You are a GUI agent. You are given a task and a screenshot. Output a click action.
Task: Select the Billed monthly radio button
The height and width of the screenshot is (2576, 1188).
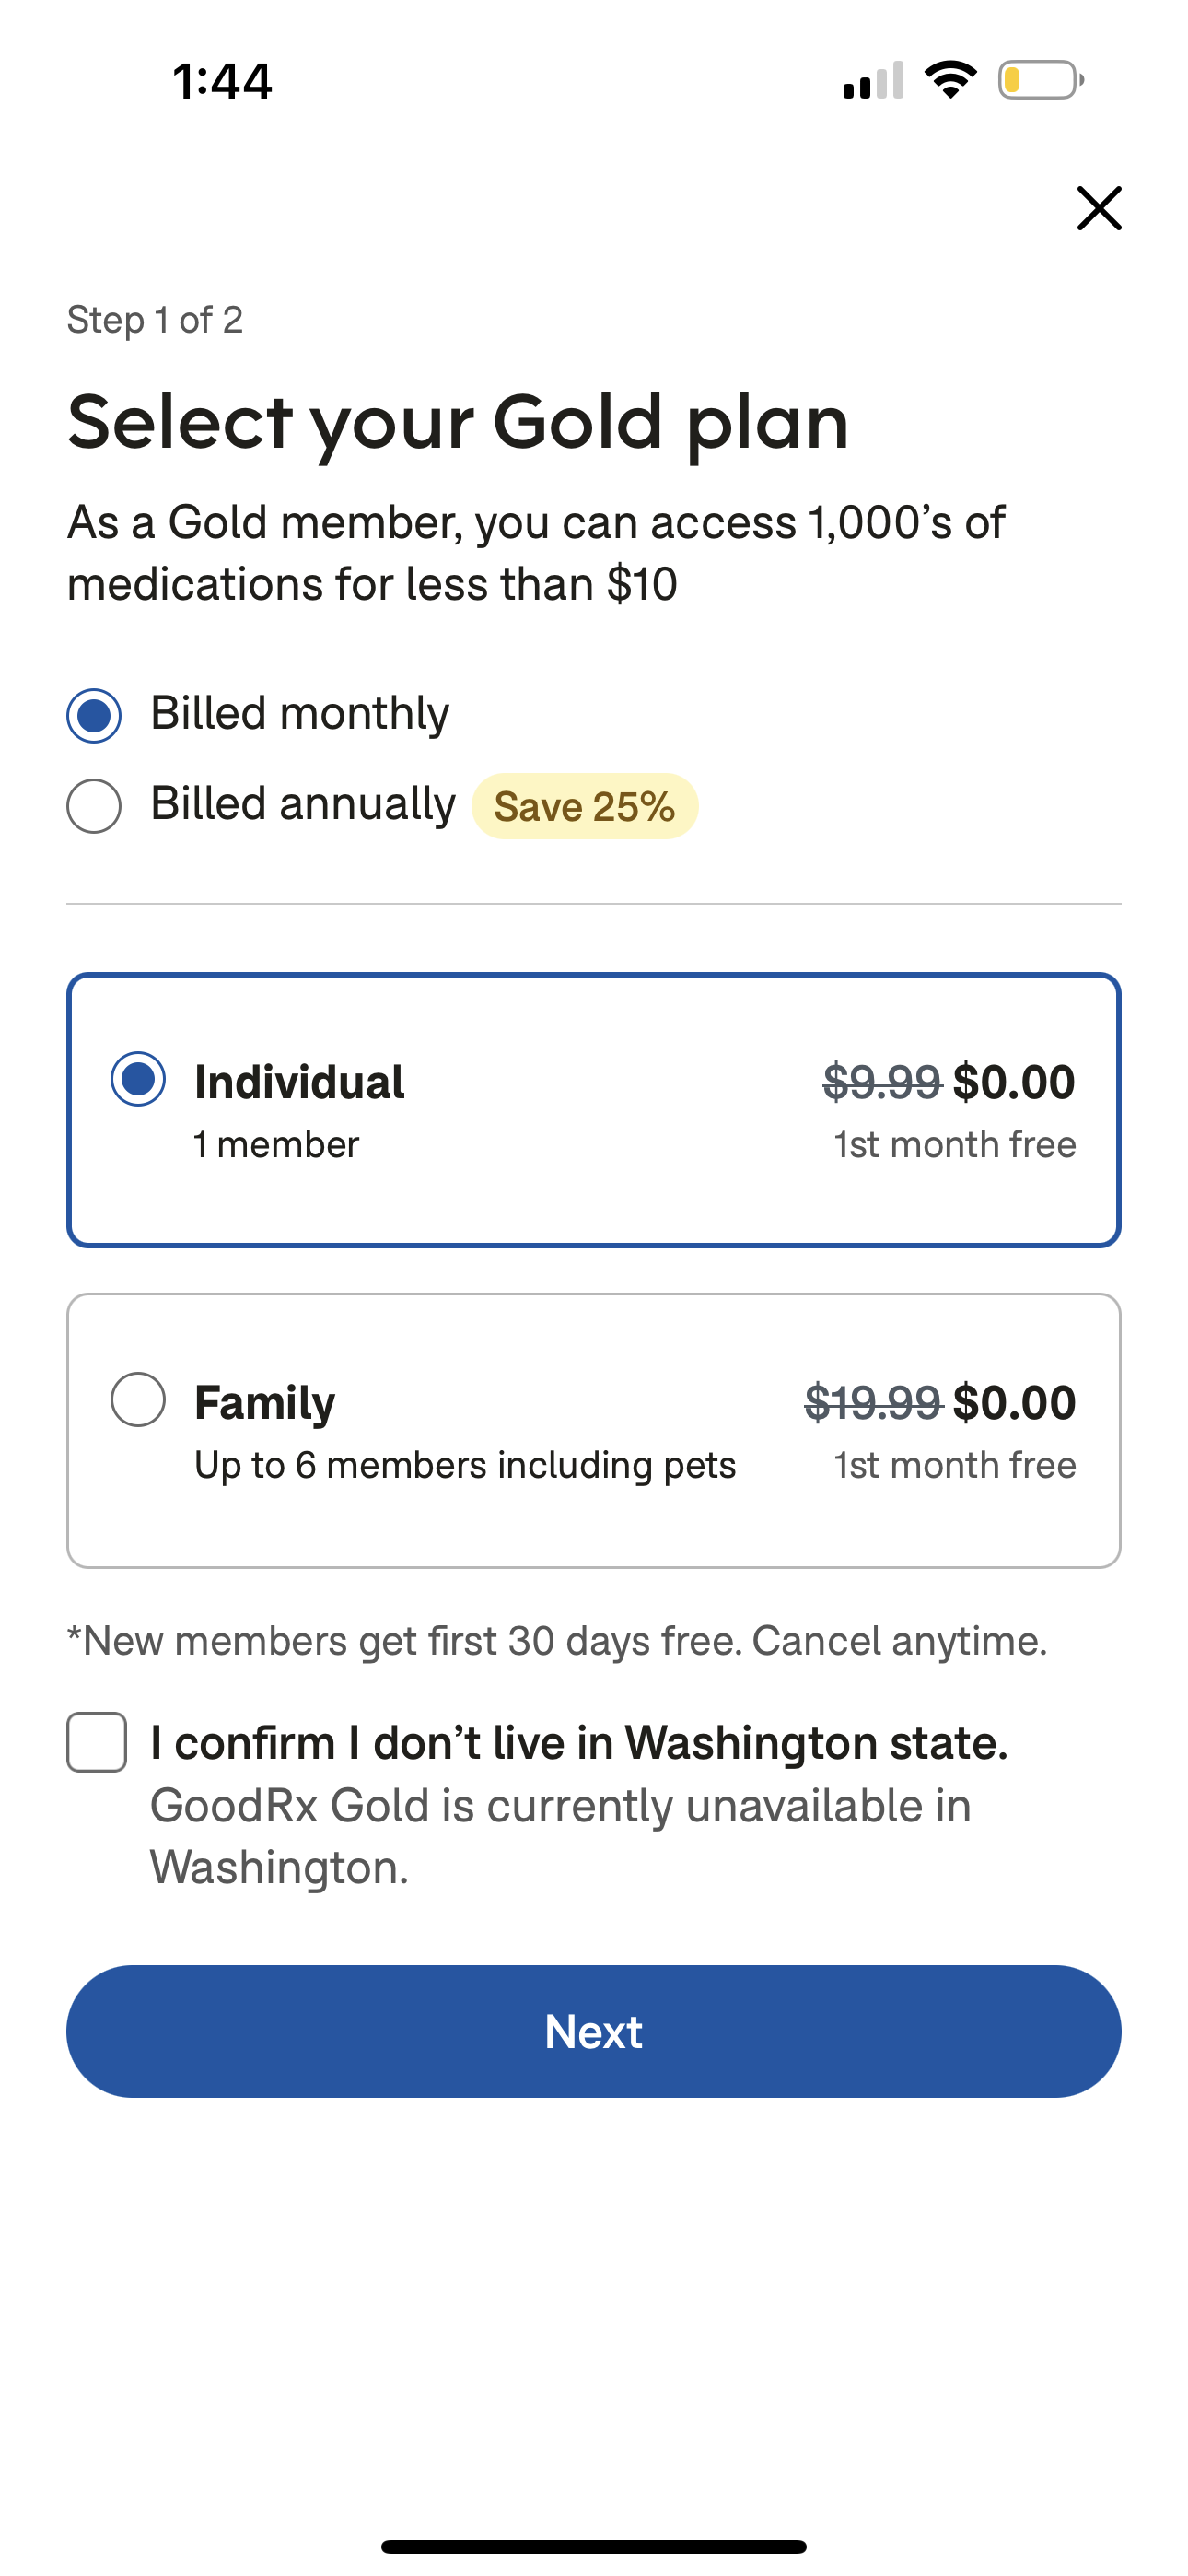tap(94, 715)
